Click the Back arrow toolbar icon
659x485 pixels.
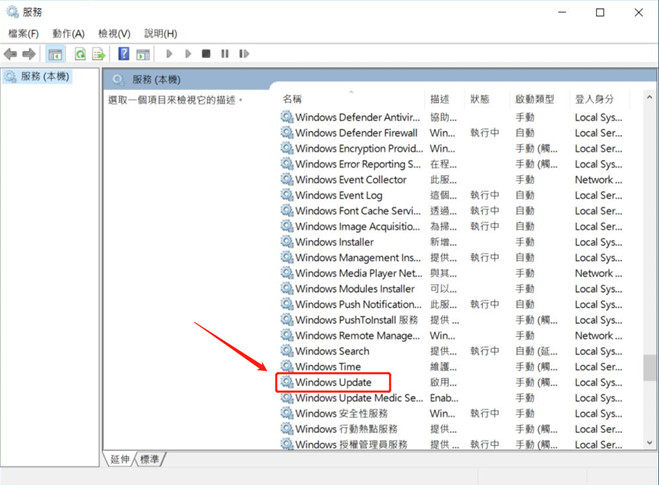[x=11, y=54]
